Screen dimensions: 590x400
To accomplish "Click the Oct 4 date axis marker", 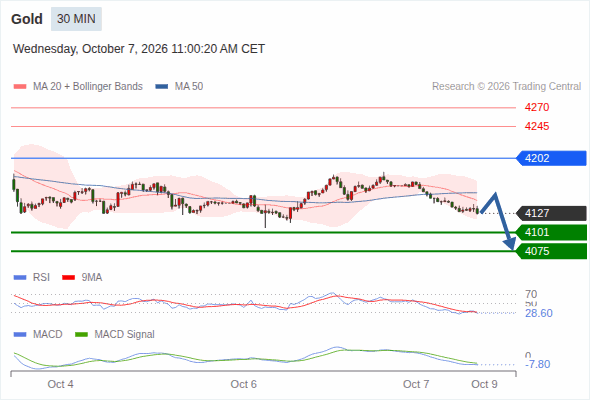I will point(60,384).
